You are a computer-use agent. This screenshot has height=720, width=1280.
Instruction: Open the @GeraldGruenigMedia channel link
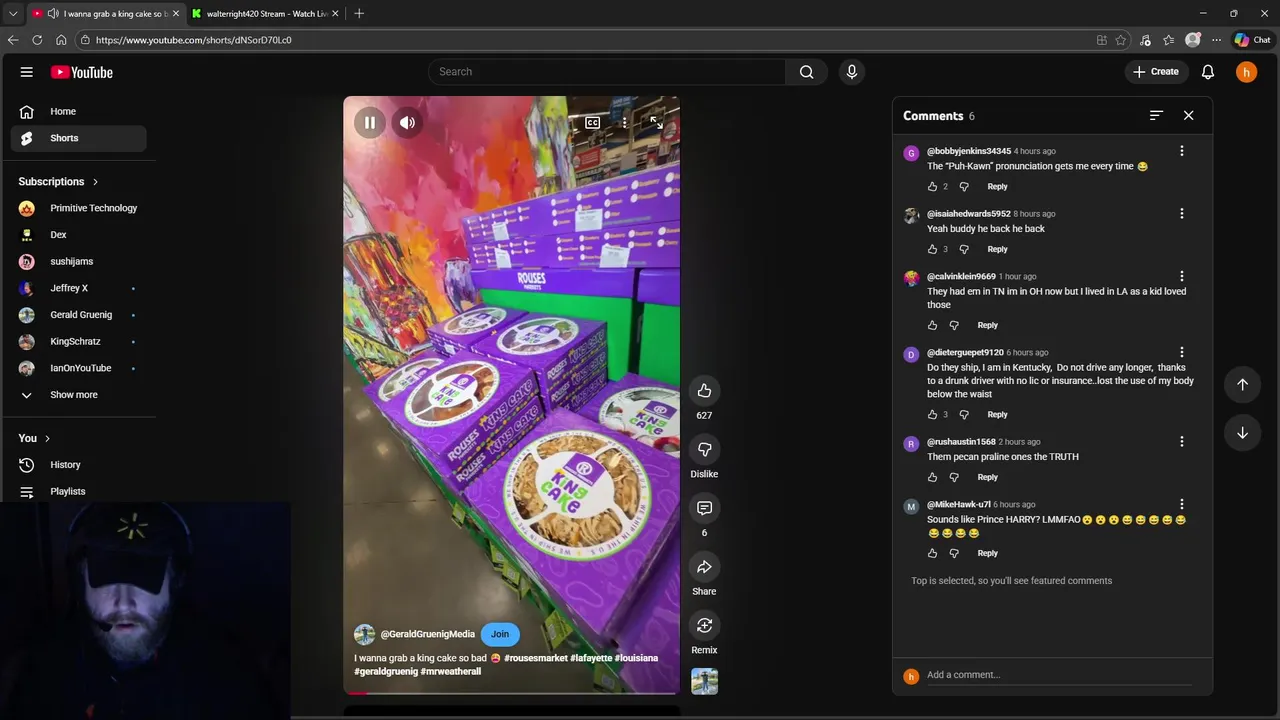pos(427,634)
